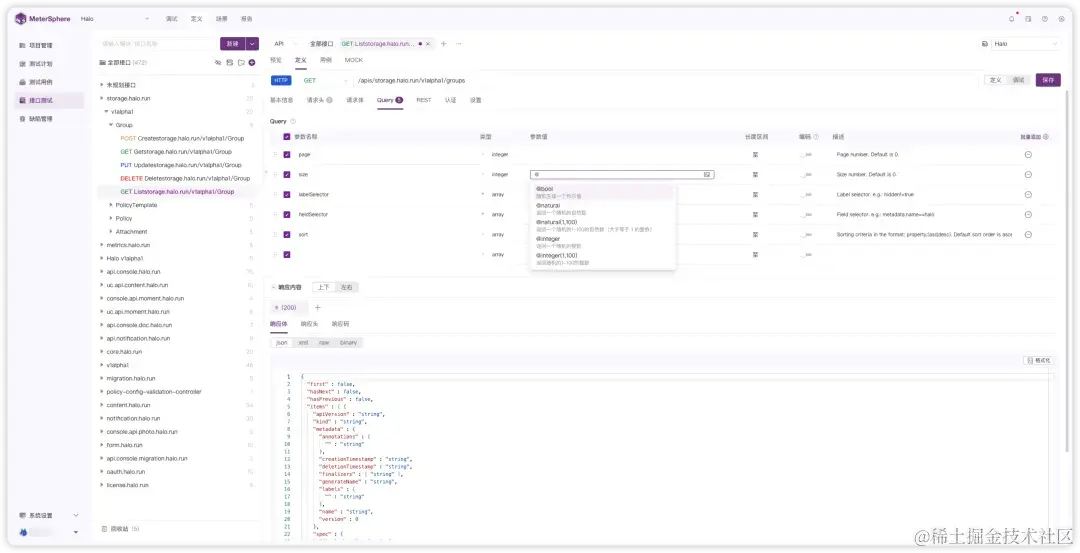Expand the storage.halo.run tree node
Image resolution: width=1080 pixels, height=553 pixels.
click(x=102, y=98)
